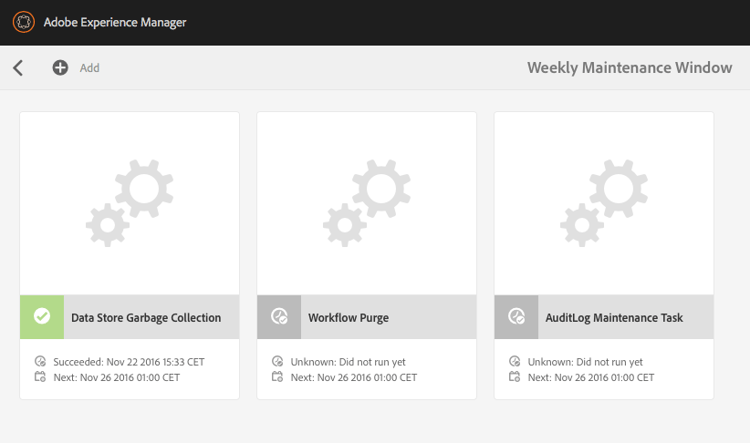Click the green success checkmark on Data Store Garbage Collection
Viewport: 750px width, 443px height.
coord(42,317)
